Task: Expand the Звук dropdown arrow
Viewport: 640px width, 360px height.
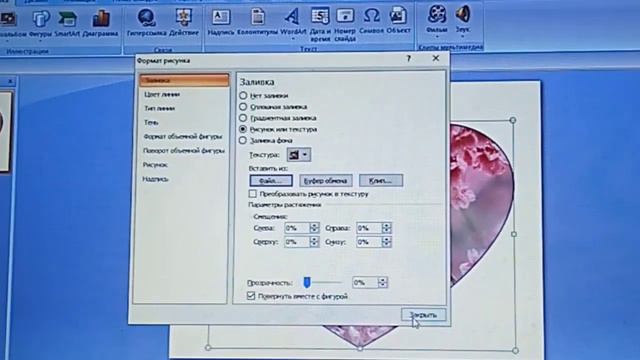Action: point(462,37)
